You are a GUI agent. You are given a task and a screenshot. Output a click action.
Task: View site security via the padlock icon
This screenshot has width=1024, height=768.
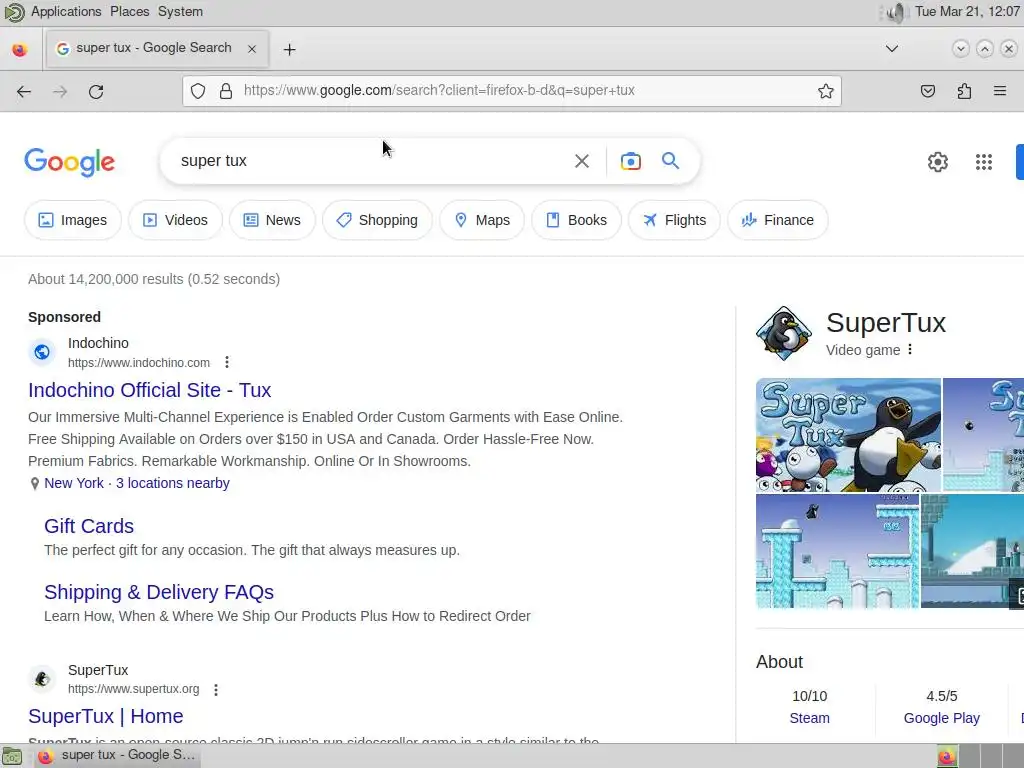[x=226, y=91]
